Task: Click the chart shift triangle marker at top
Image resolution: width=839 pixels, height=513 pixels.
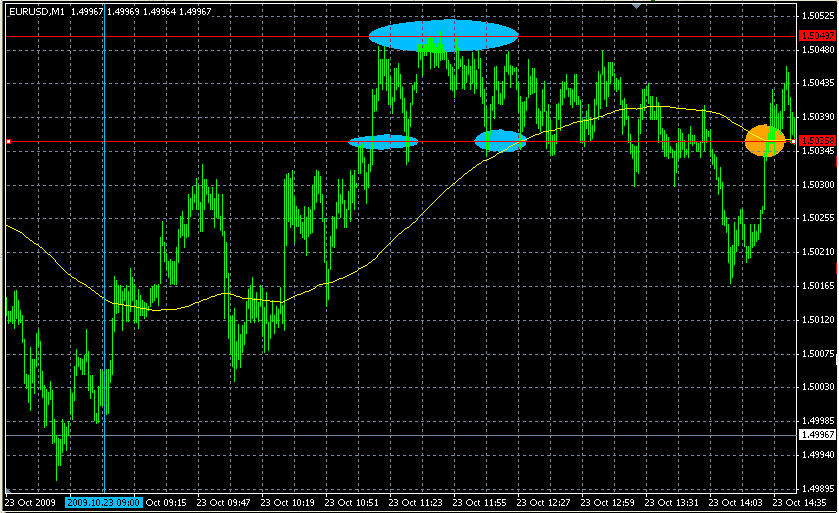Action: 637,5
